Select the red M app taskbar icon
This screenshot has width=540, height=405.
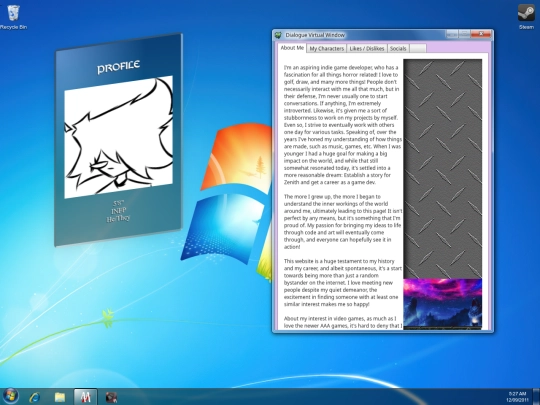(x=85, y=397)
